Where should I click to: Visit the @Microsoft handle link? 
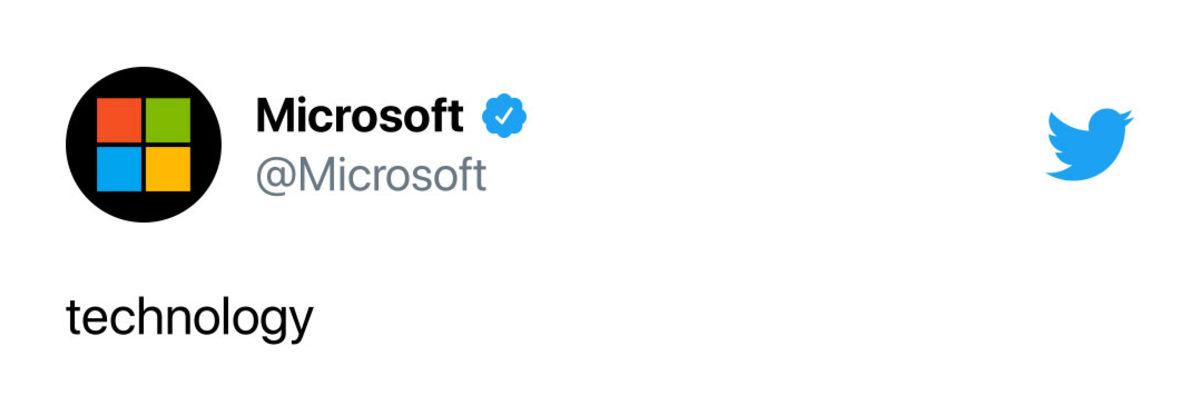371,175
